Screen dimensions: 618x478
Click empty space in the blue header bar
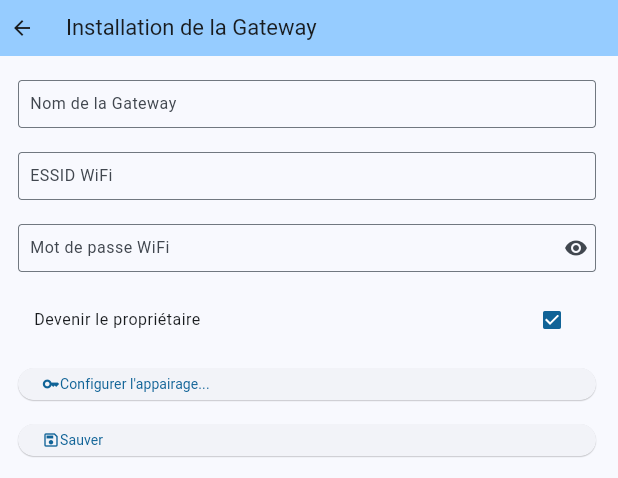click(x=470, y=28)
